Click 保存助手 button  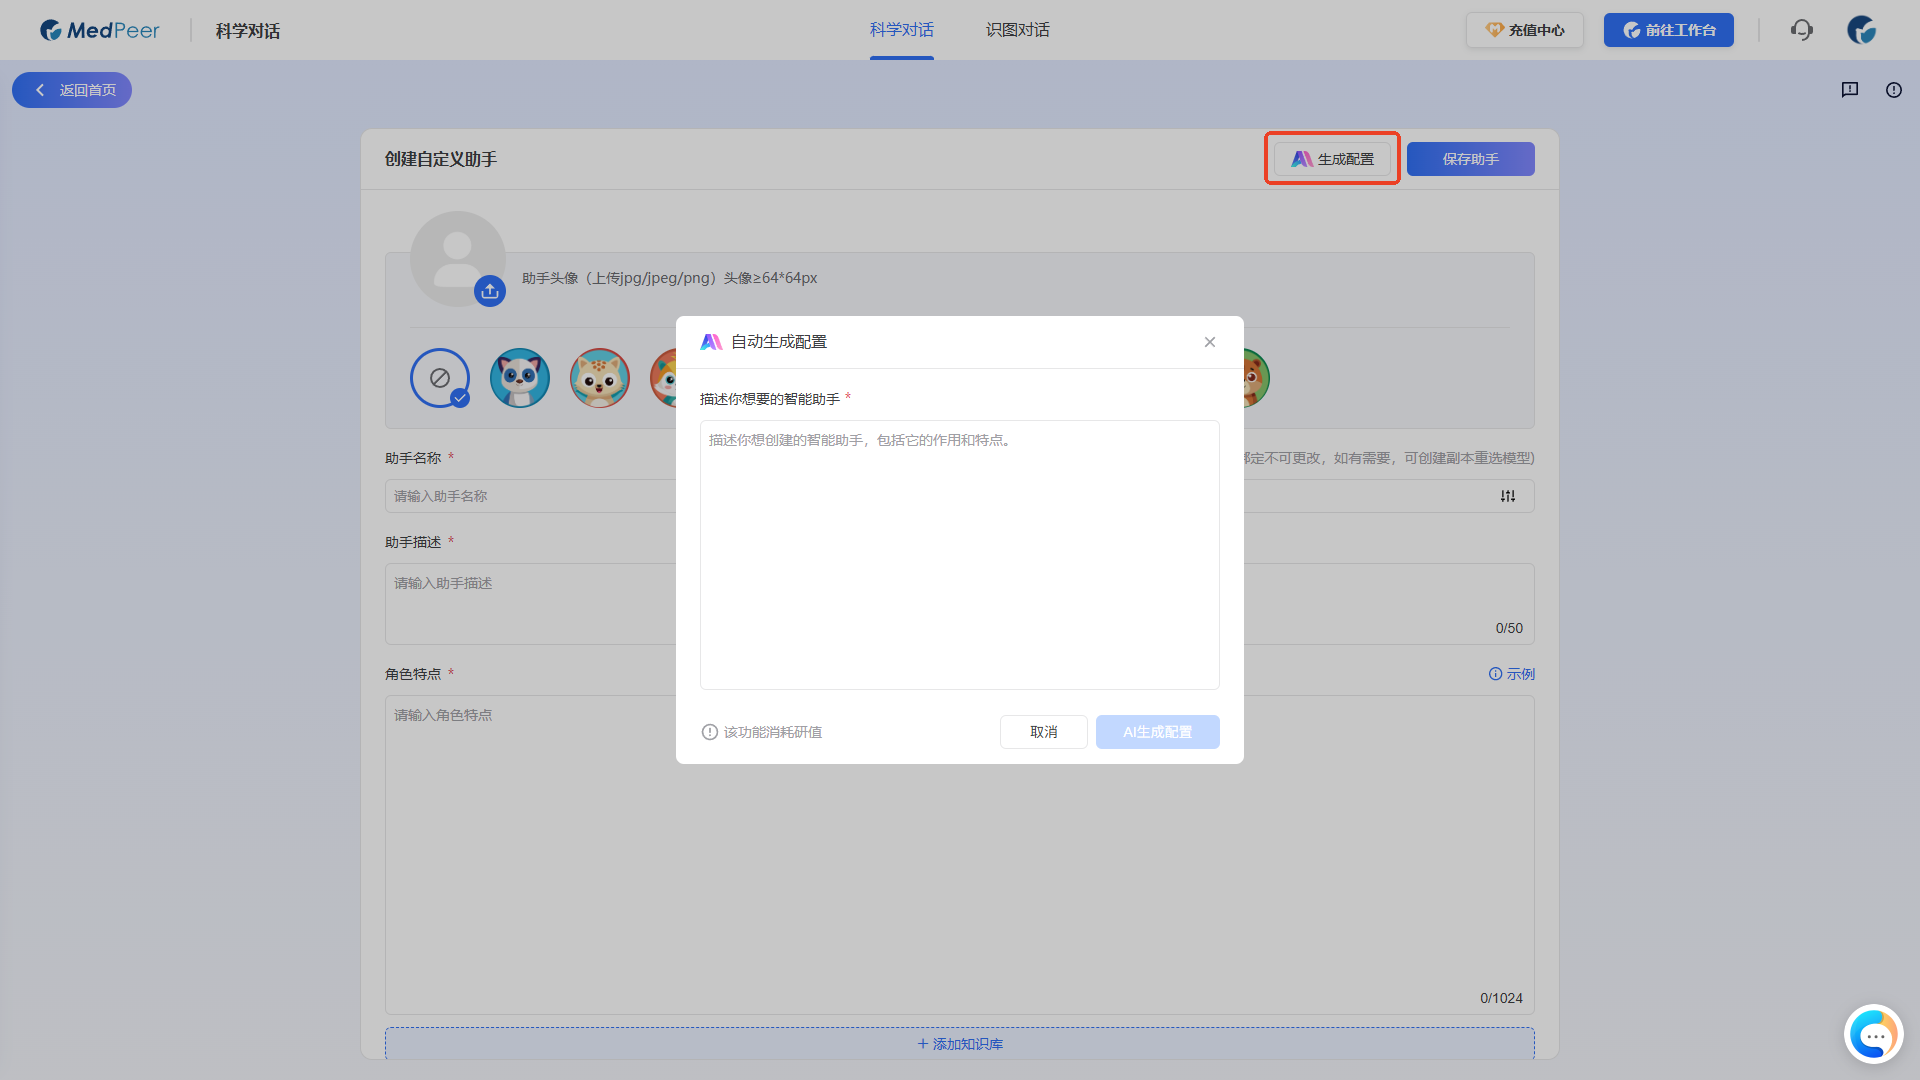point(1470,159)
